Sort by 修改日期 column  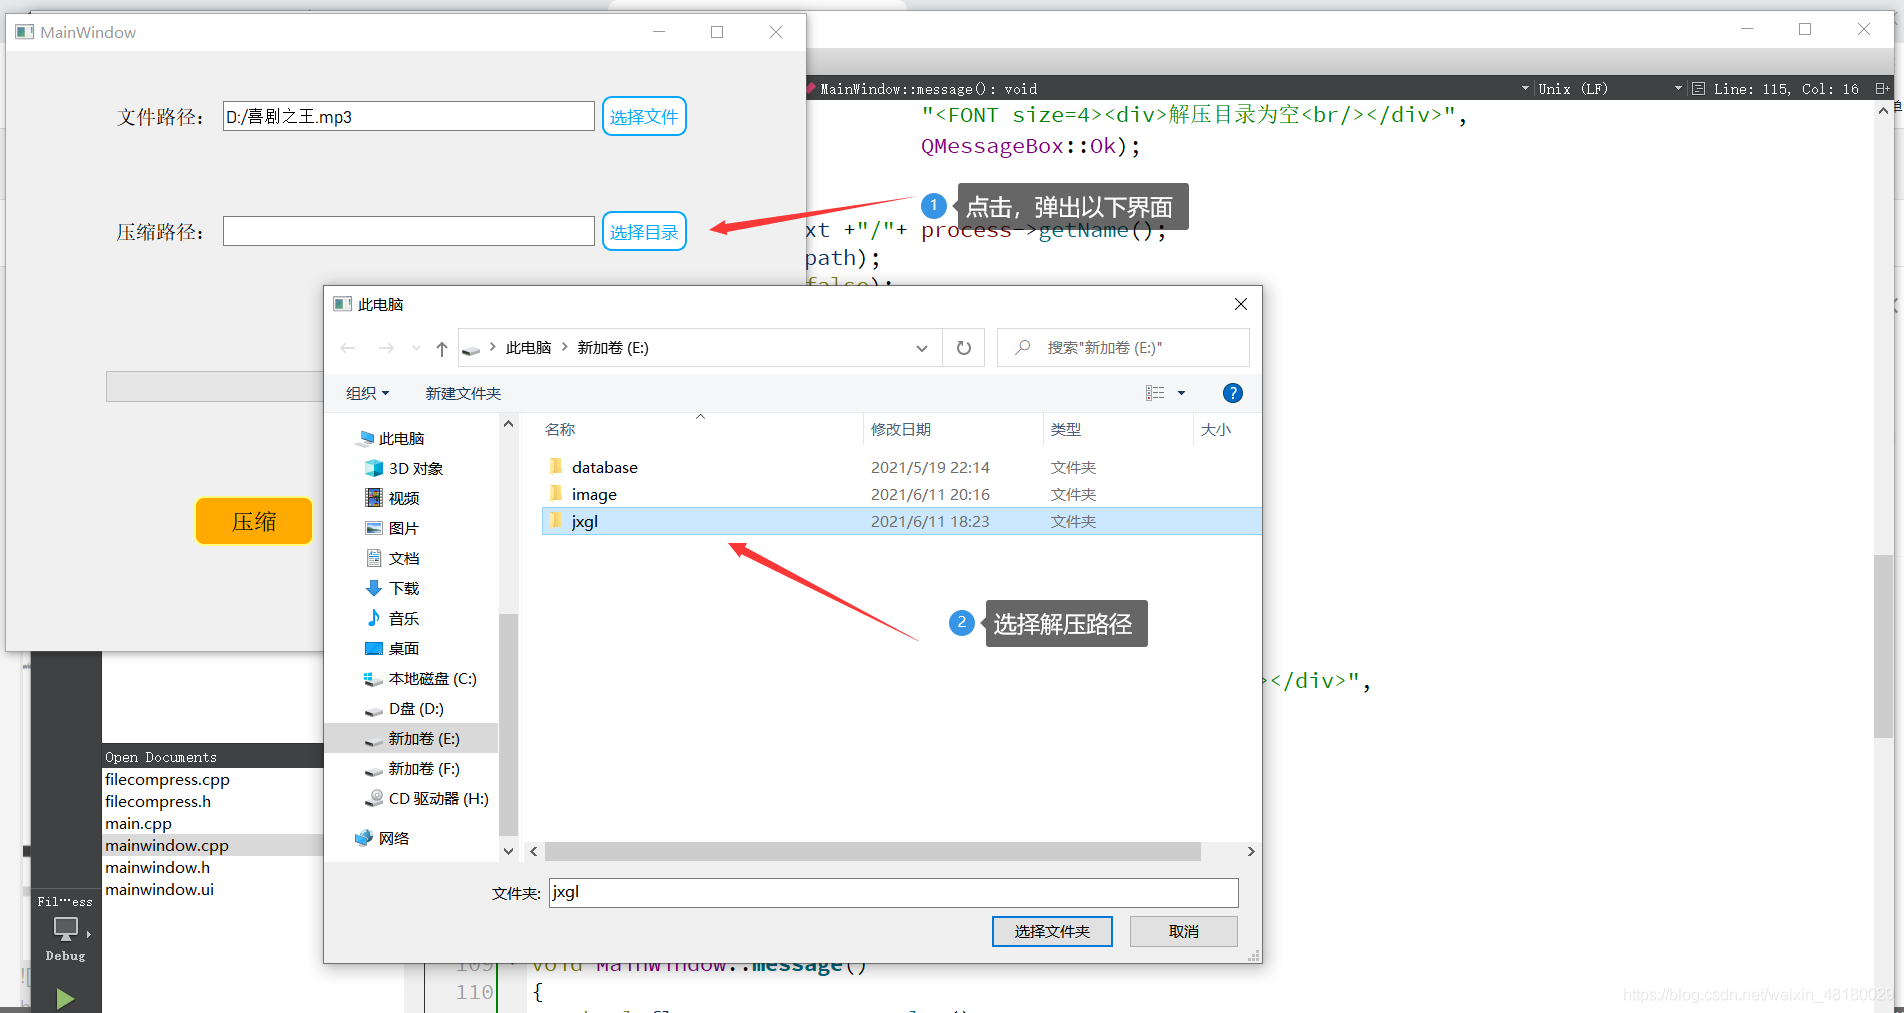900,429
